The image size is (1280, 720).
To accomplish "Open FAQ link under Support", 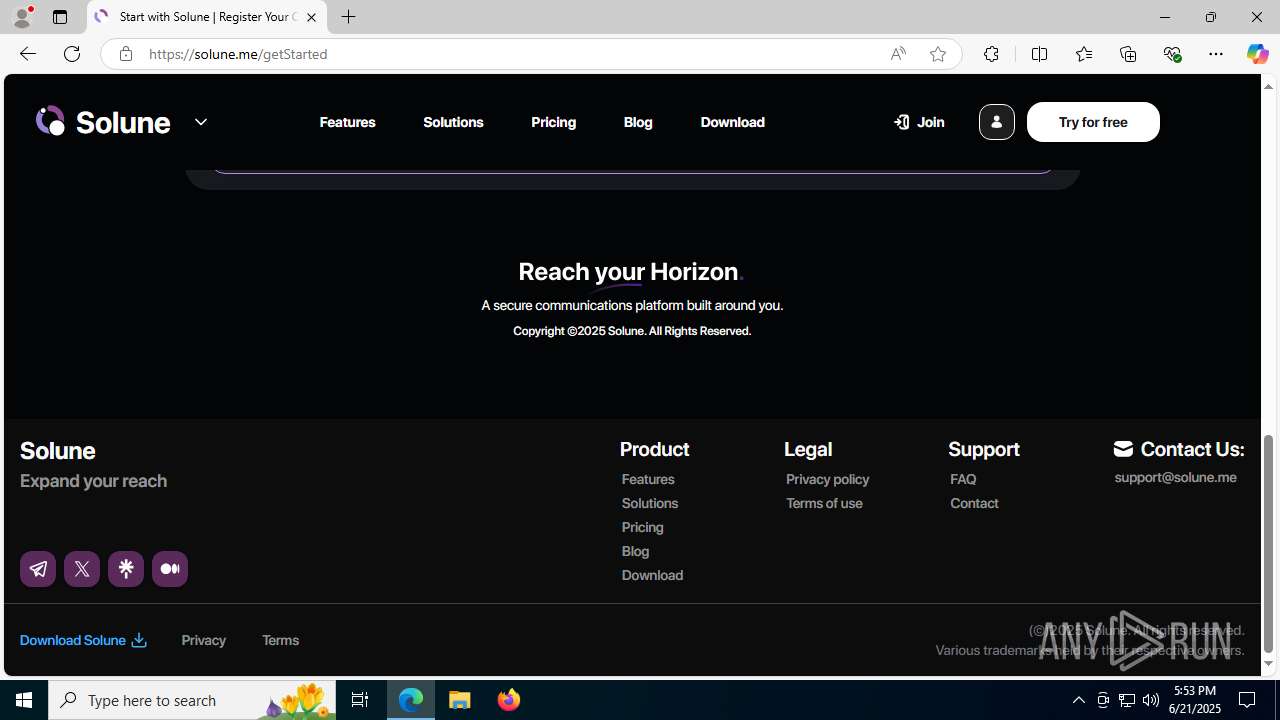I will click(964, 479).
